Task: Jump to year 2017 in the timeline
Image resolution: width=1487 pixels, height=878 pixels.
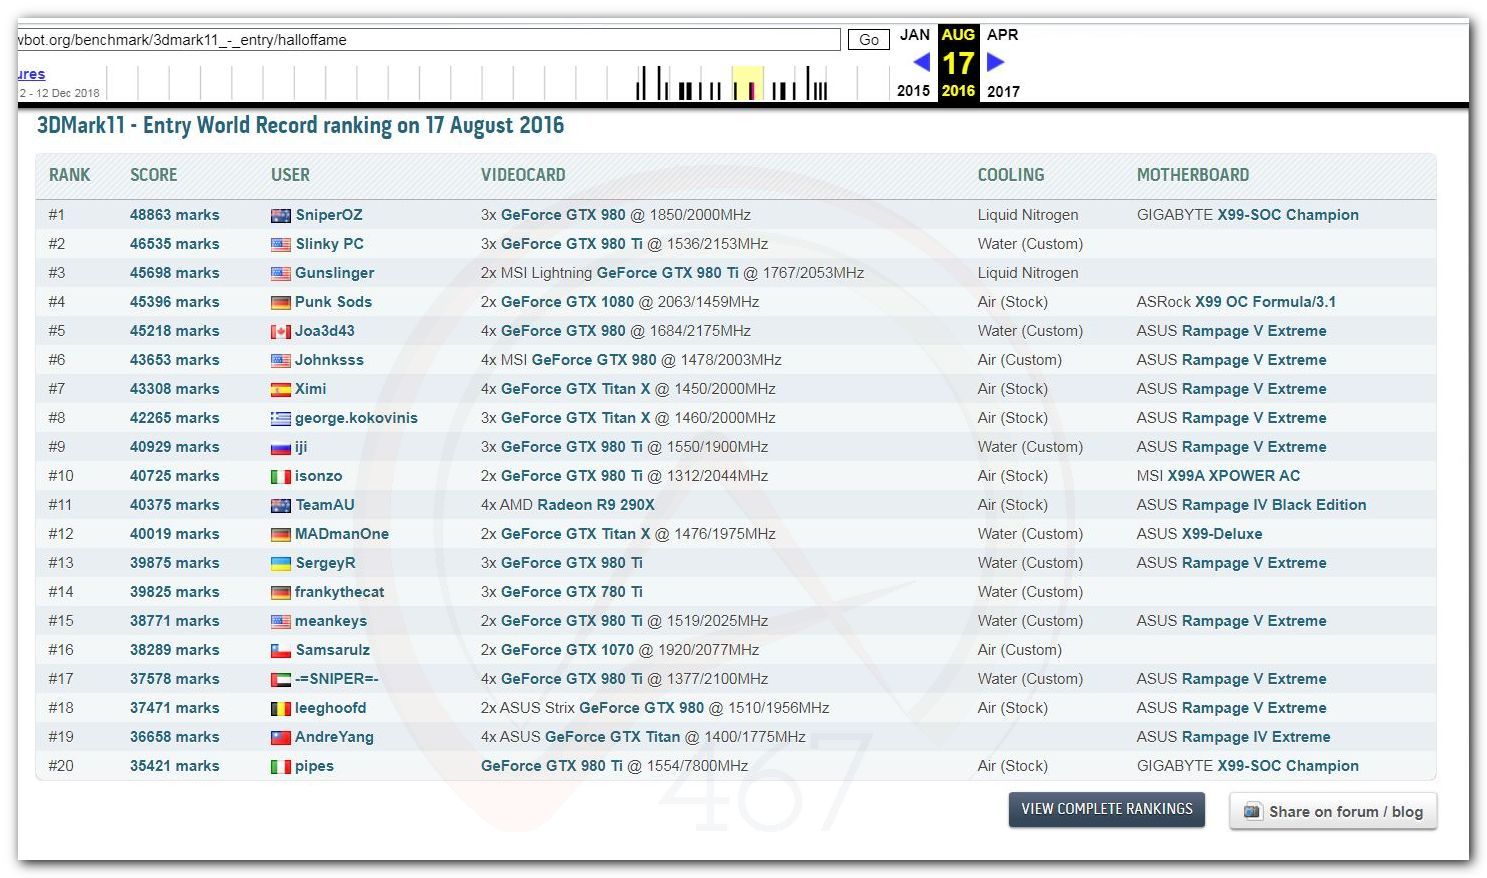Action: [x=1003, y=91]
